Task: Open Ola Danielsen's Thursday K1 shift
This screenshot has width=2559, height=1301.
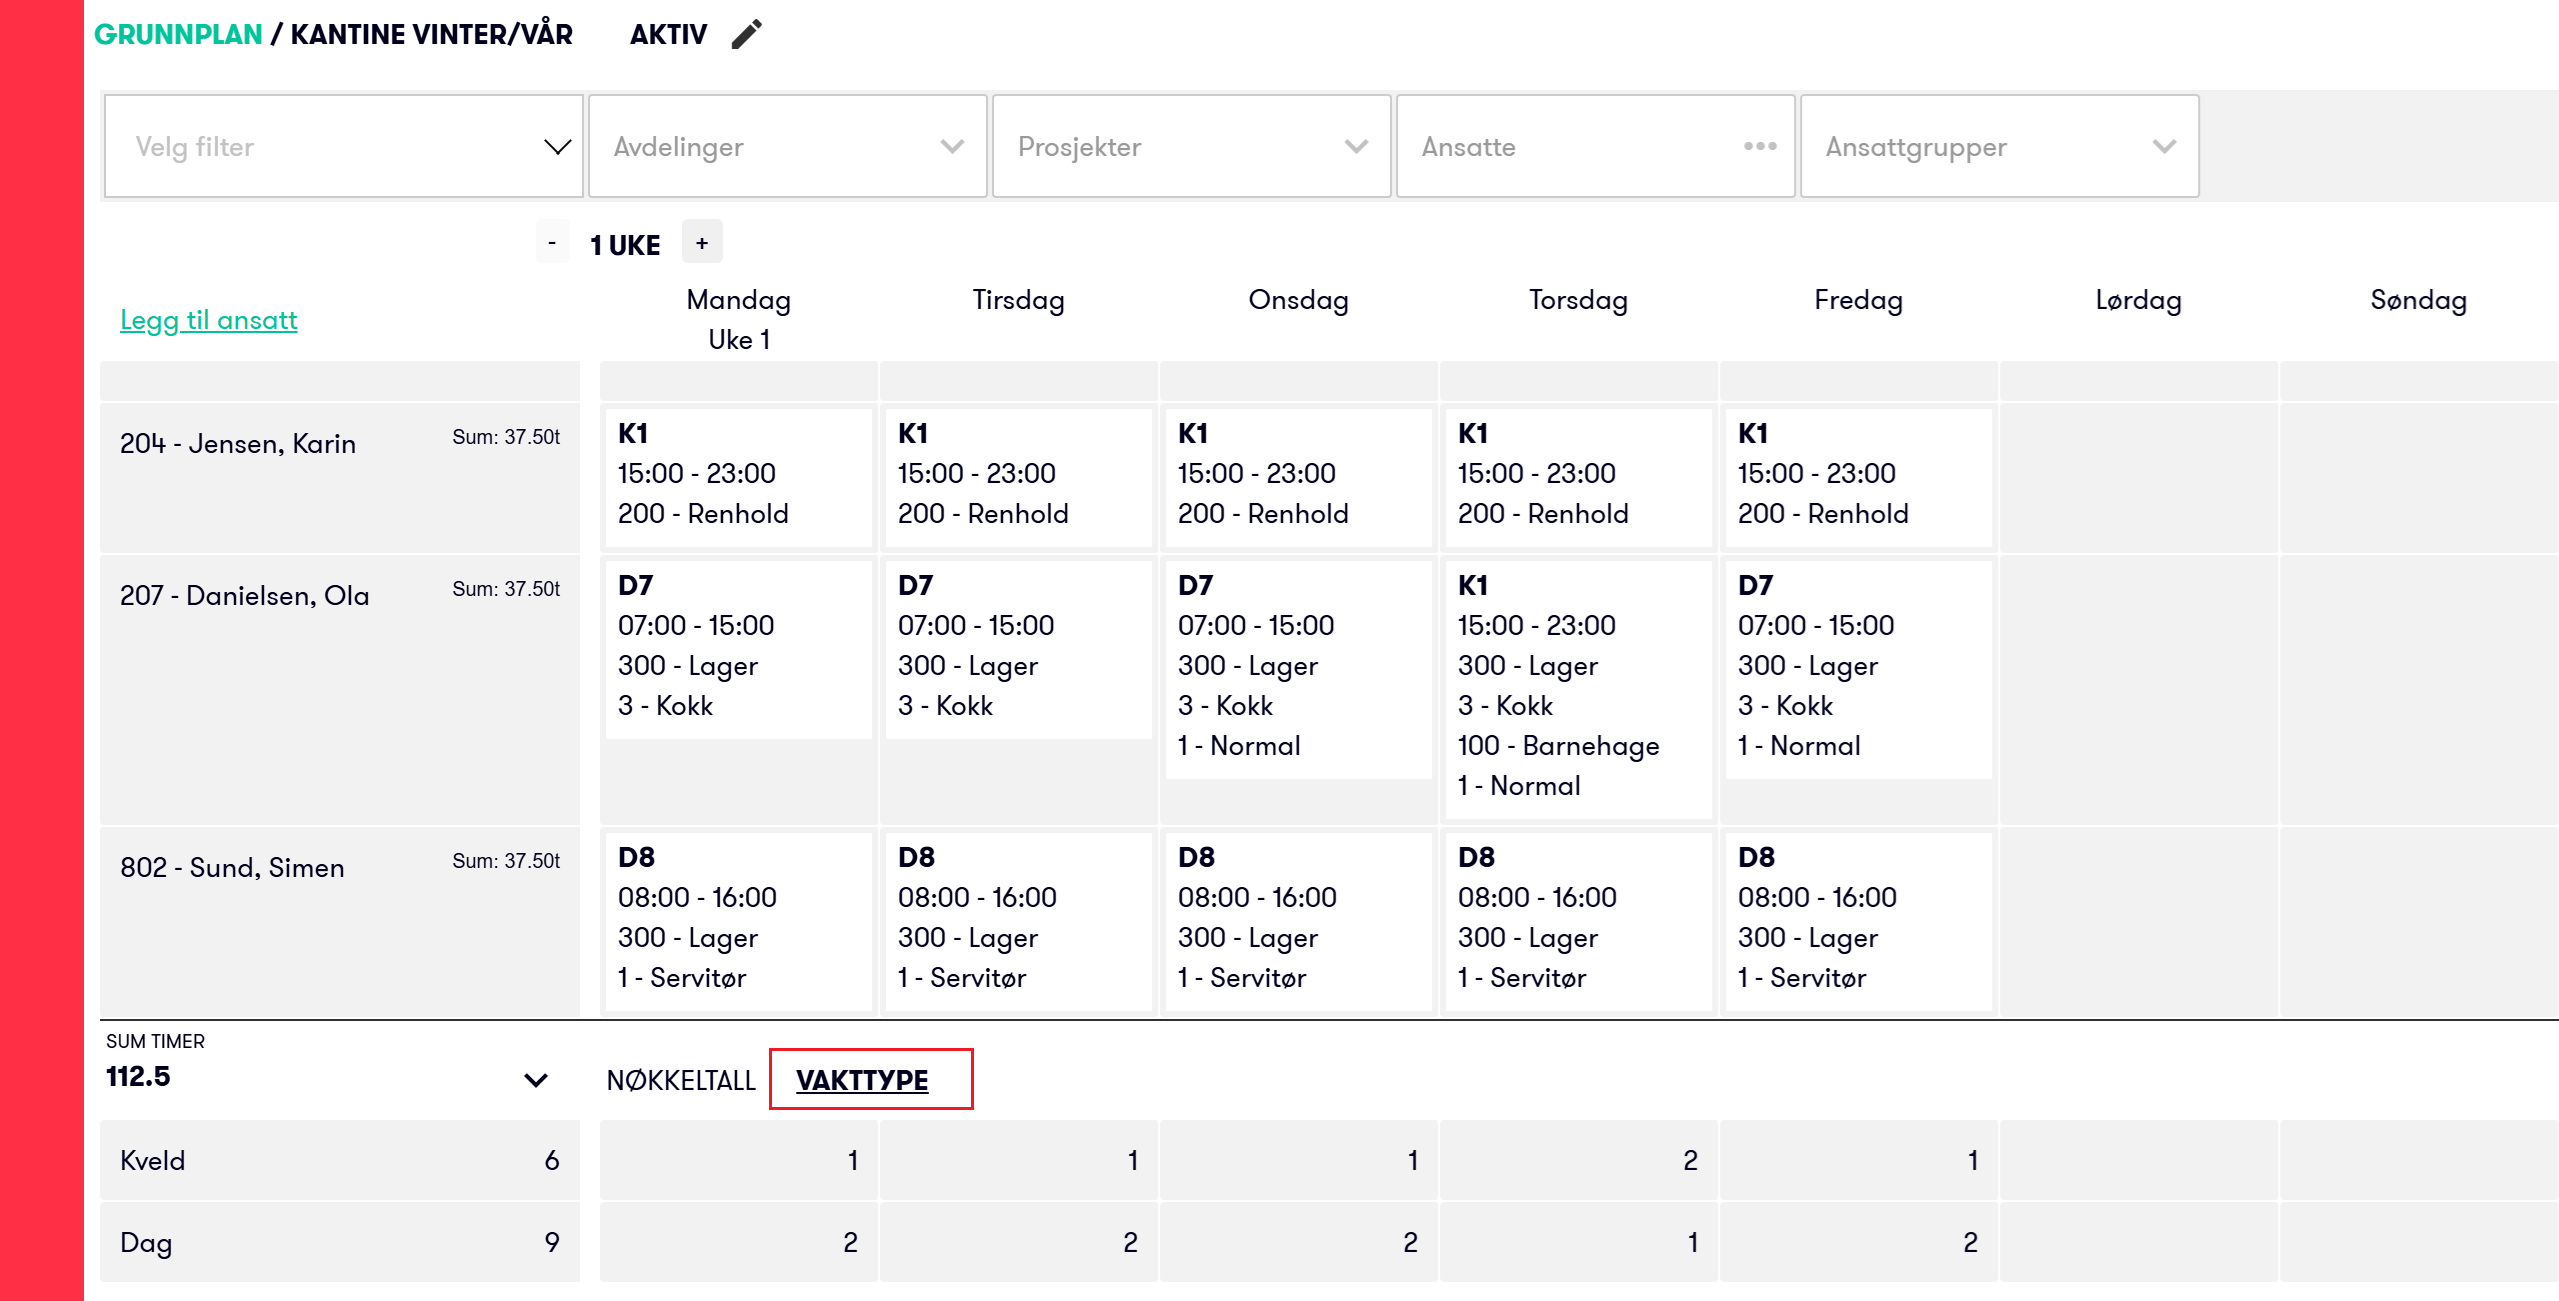Action: pos(1577,685)
